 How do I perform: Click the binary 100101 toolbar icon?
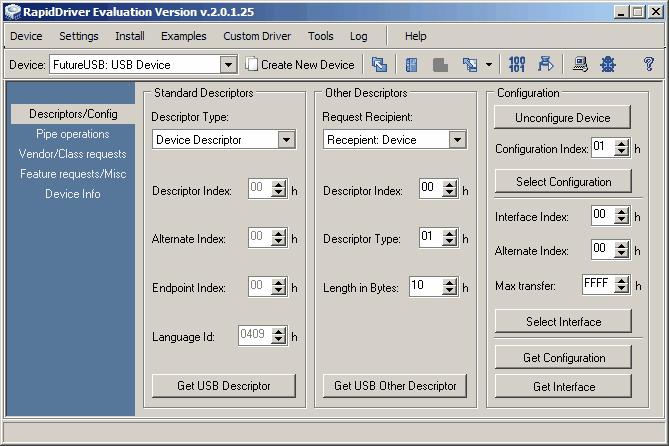(x=517, y=64)
